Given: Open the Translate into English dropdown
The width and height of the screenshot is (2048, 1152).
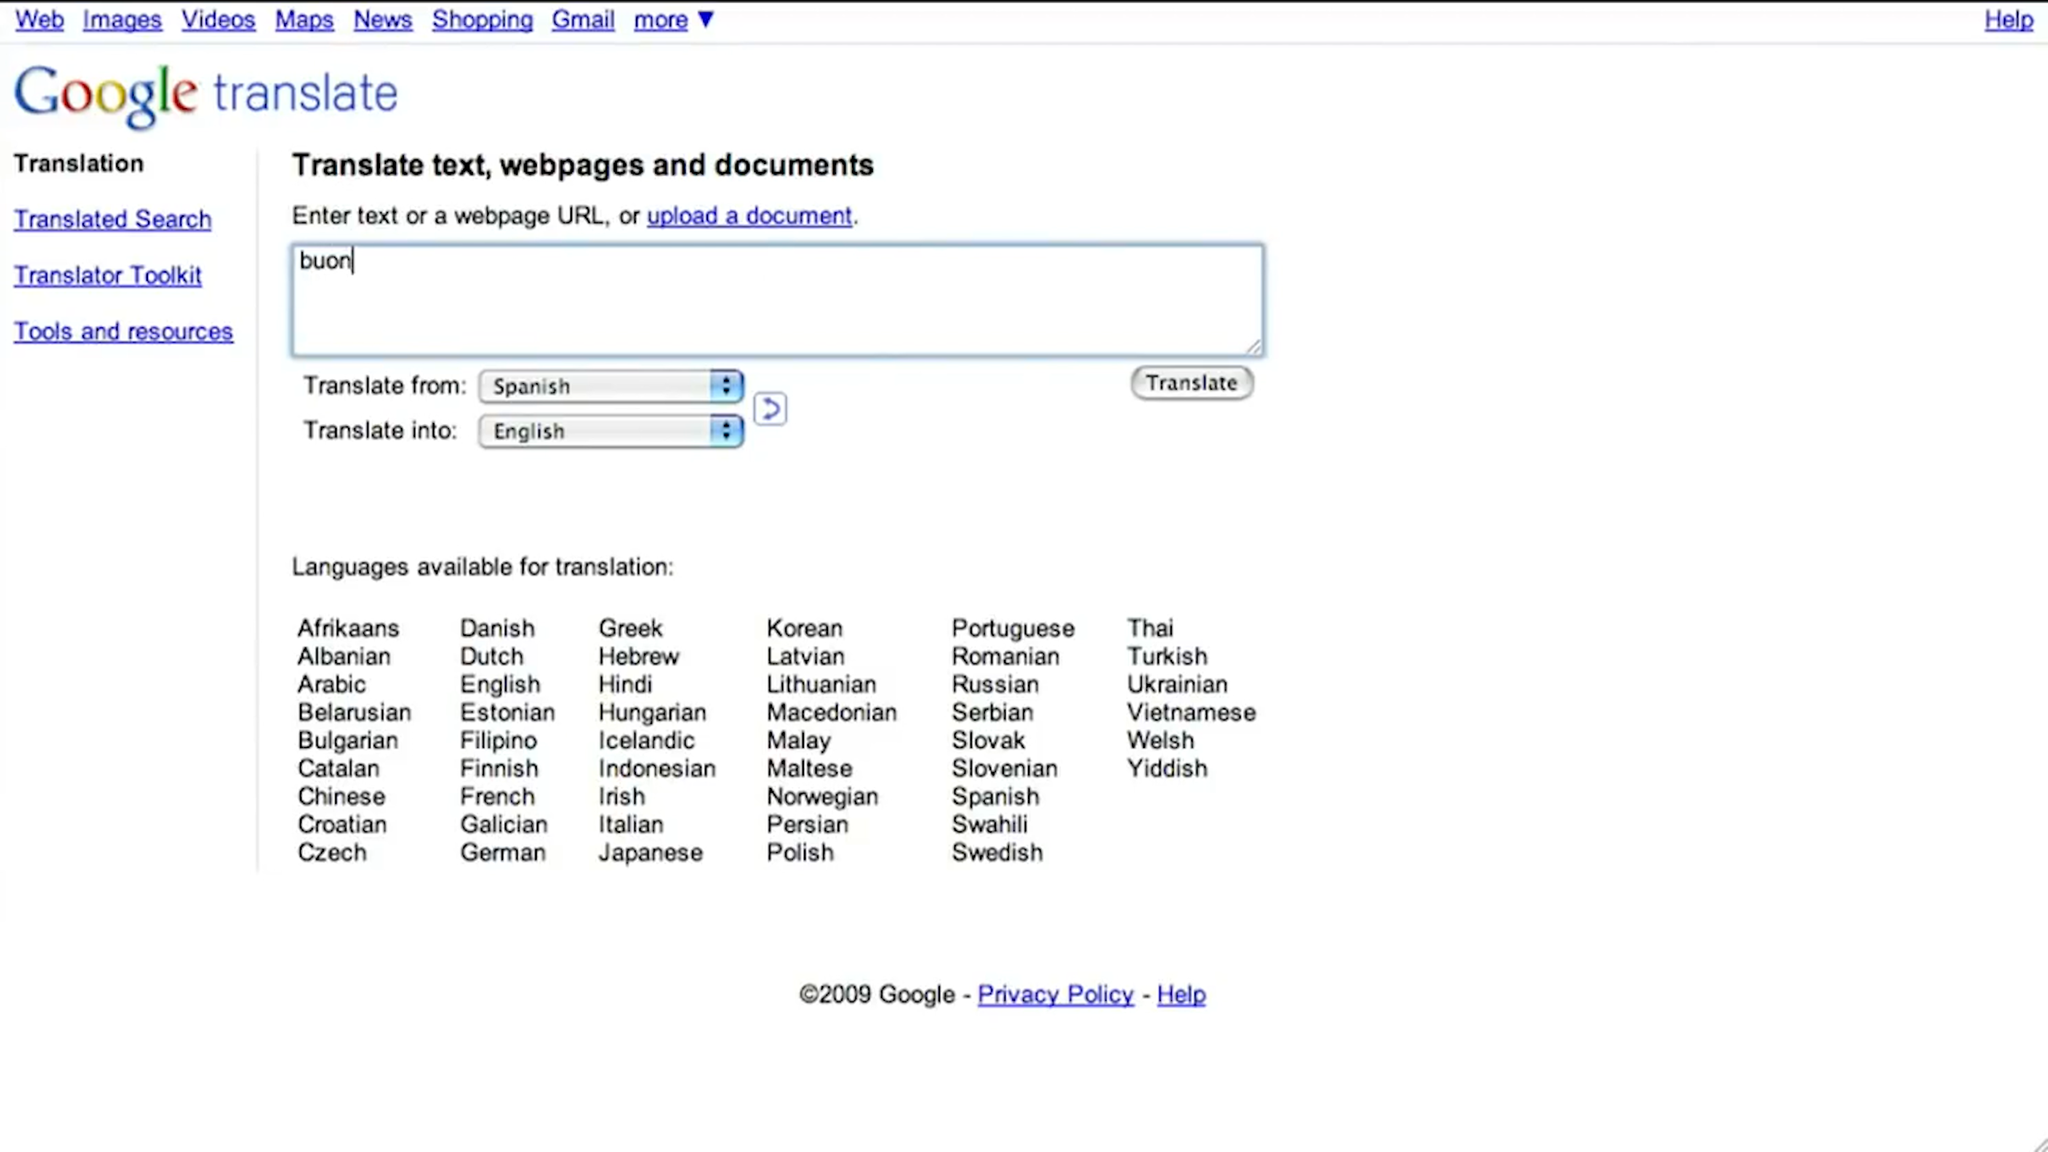Looking at the screenshot, I should point(611,431).
